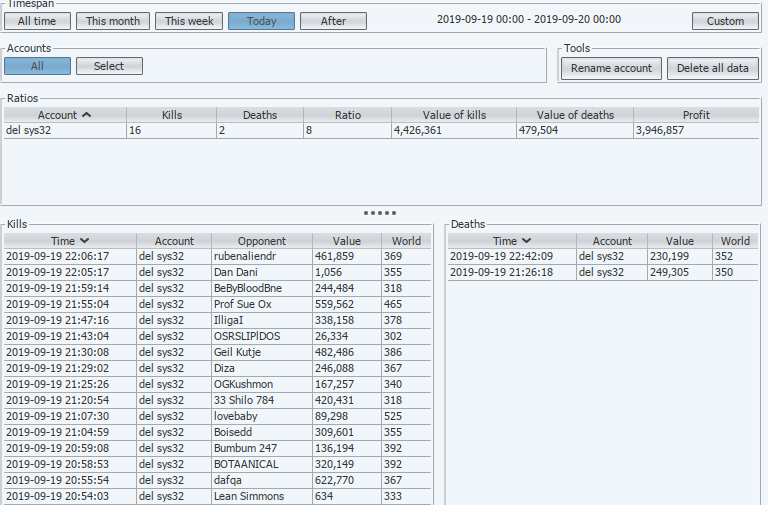Select kill against OGKushmon
Screen dimensions: 768x505
pyautogui.click(x=218, y=385)
